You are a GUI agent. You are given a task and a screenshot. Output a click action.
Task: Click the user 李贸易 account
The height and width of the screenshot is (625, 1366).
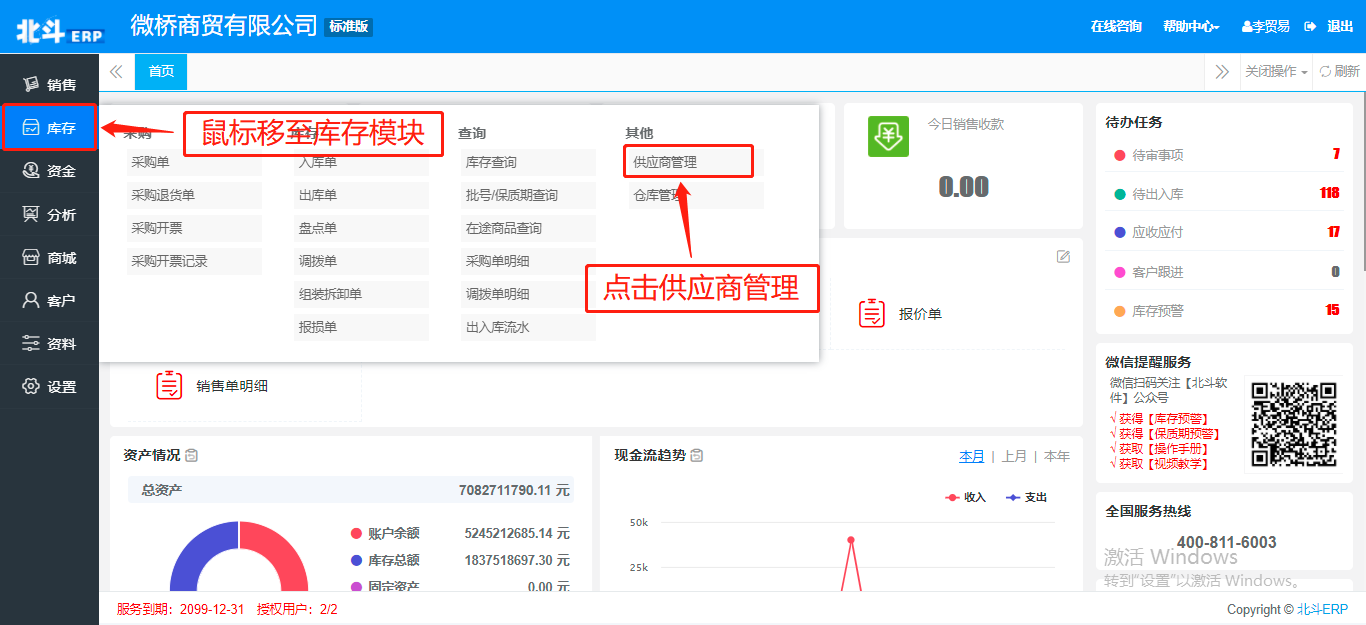click(x=1265, y=26)
